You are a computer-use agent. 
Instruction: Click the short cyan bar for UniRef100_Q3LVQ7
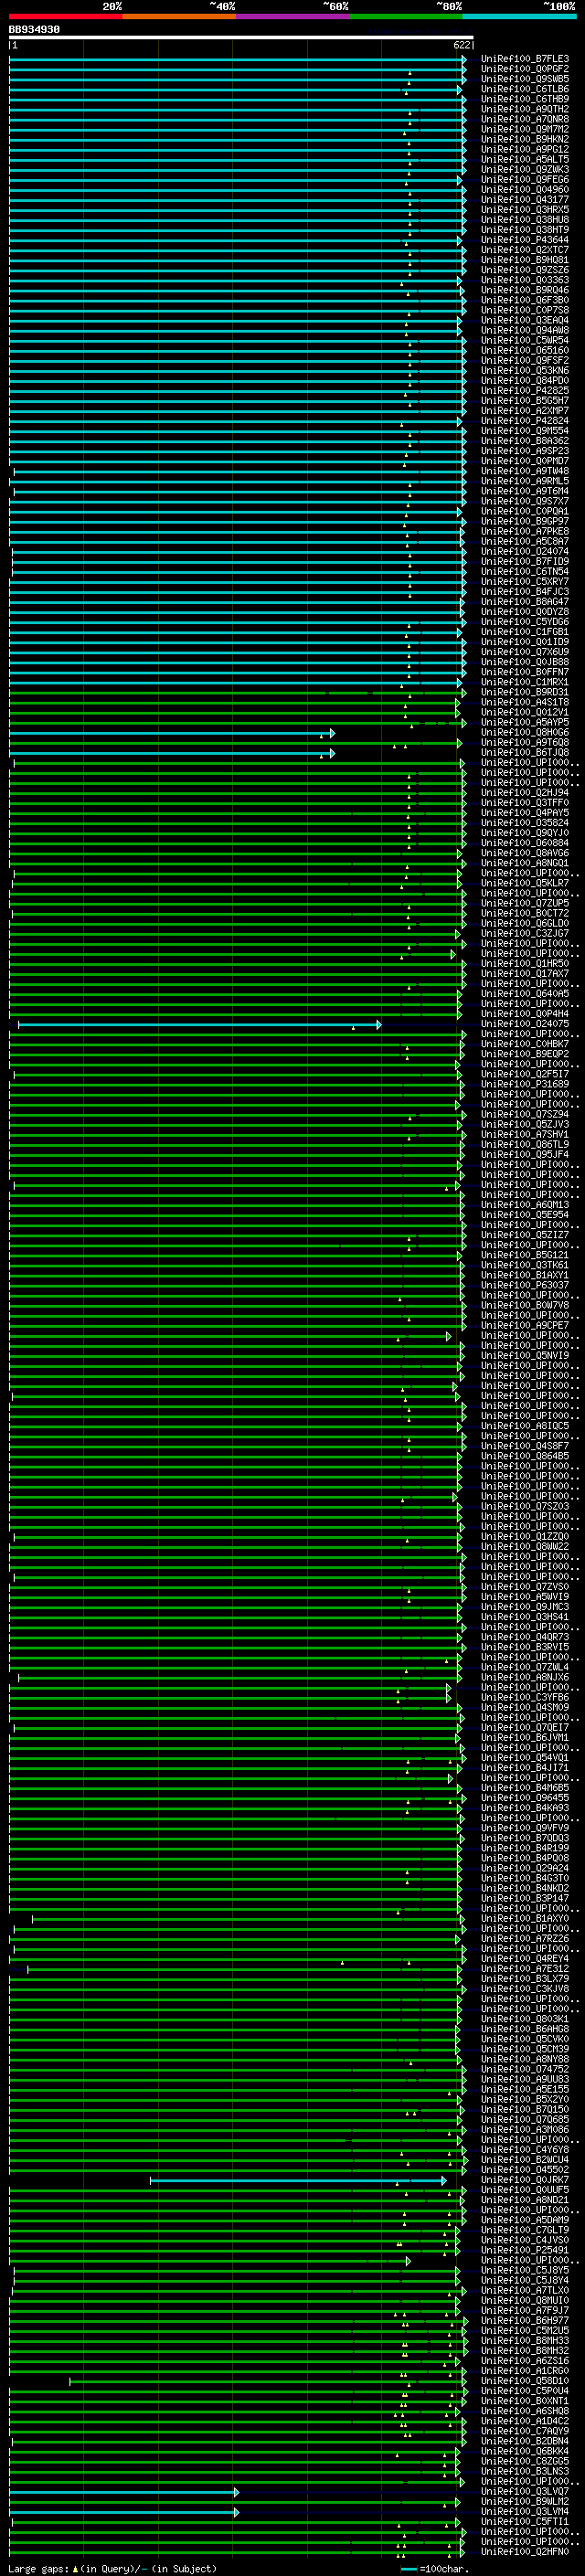point(124,2491)
